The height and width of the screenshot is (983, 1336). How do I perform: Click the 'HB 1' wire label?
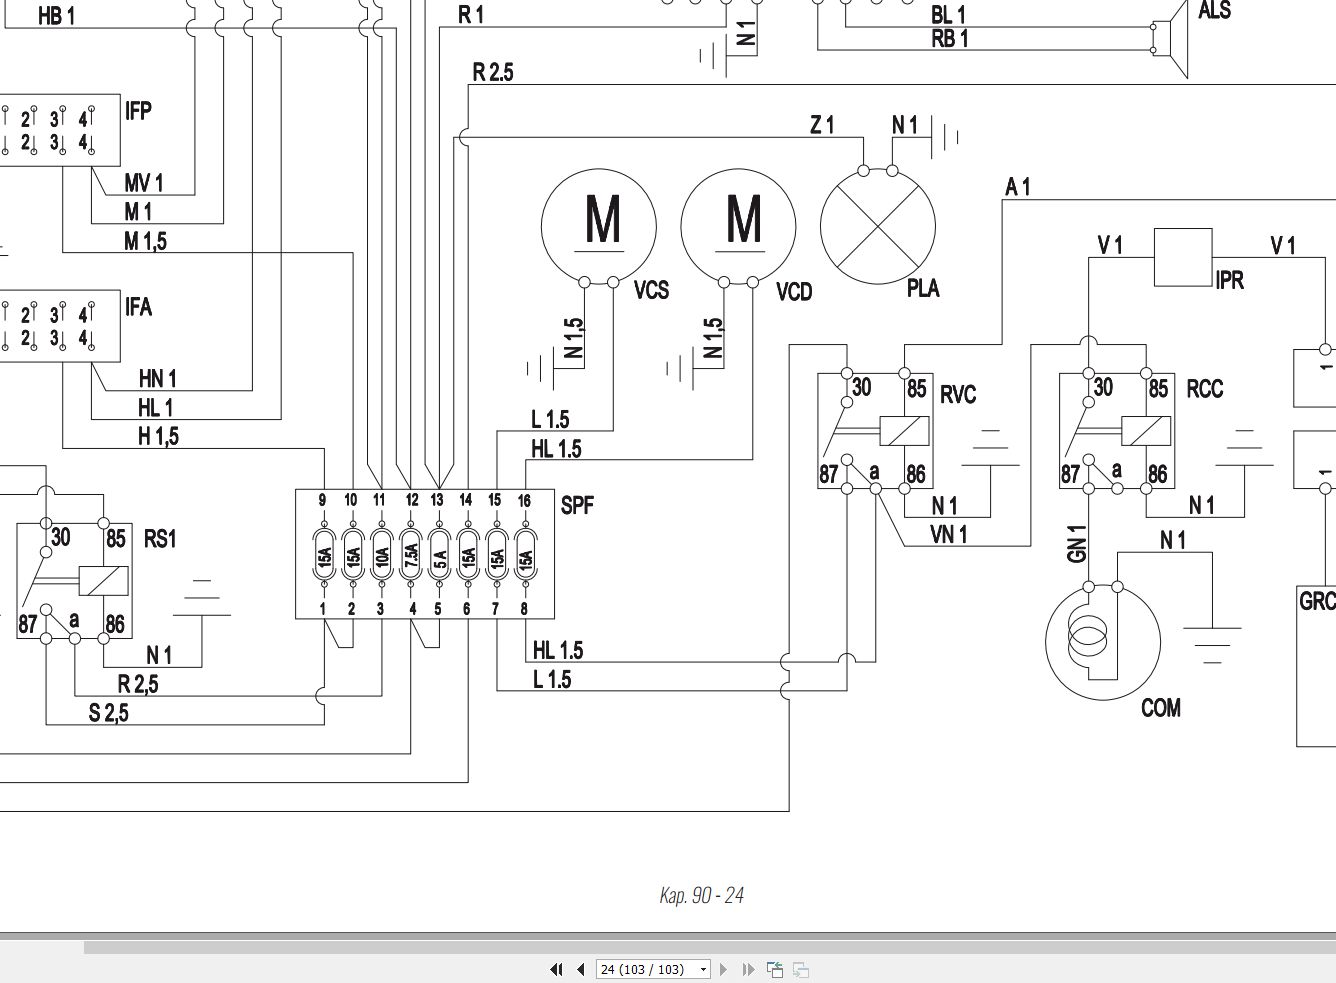pos(57,16)
